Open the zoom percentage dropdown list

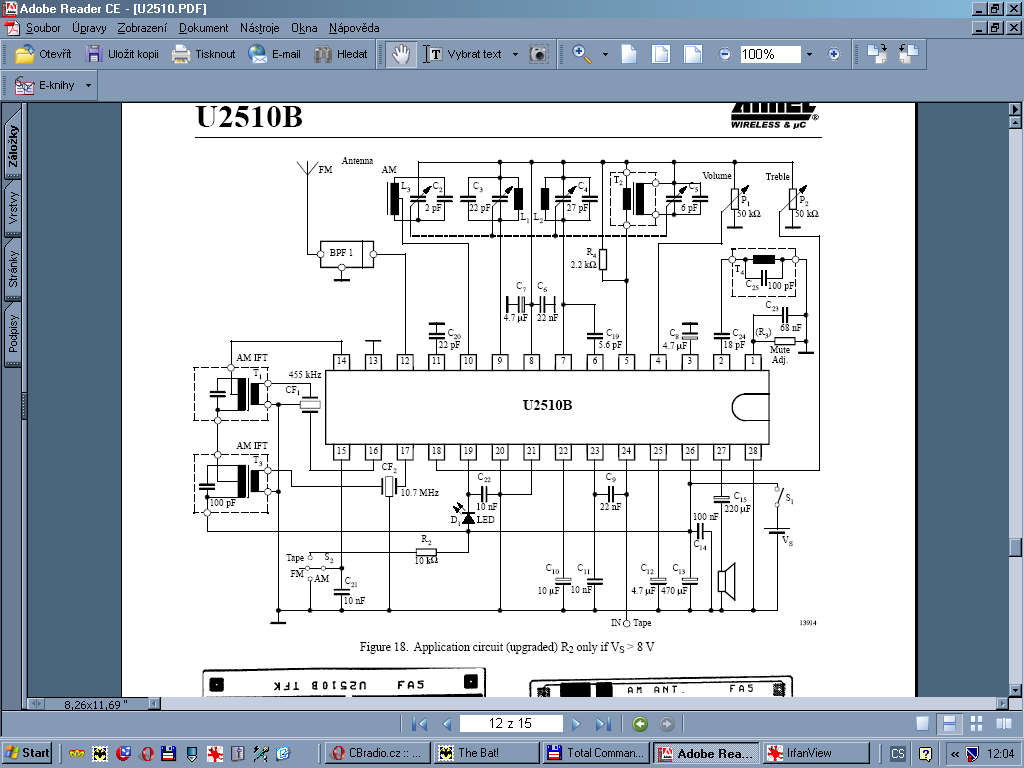[809, 54]
